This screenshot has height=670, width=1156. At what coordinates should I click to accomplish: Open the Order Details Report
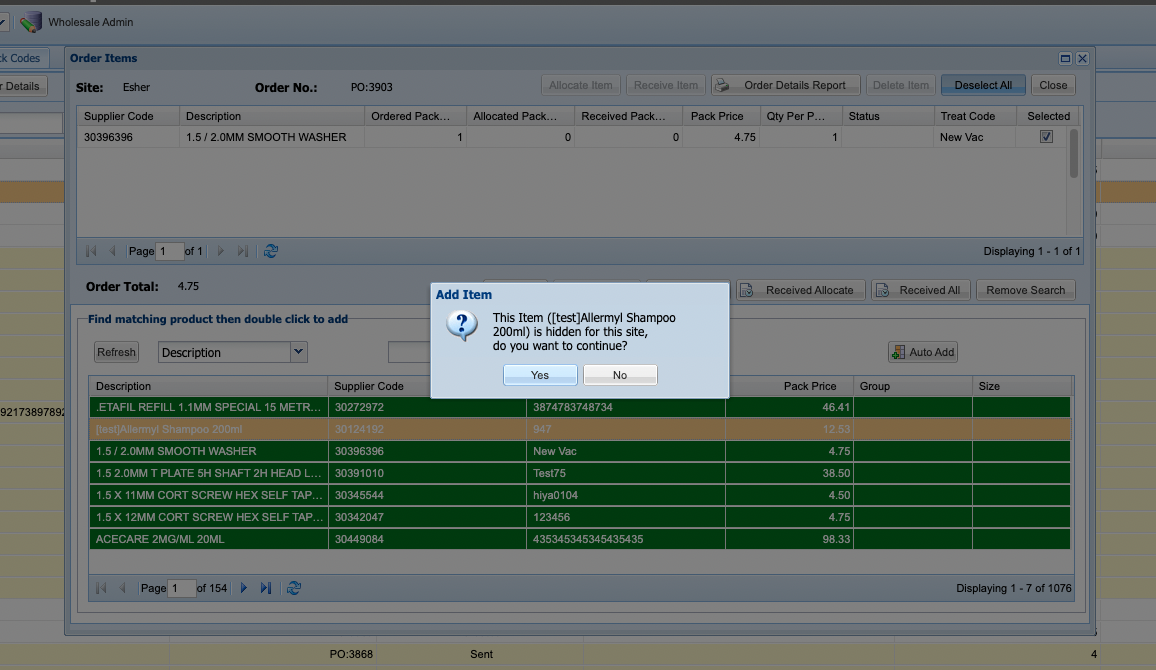(785, 86)
